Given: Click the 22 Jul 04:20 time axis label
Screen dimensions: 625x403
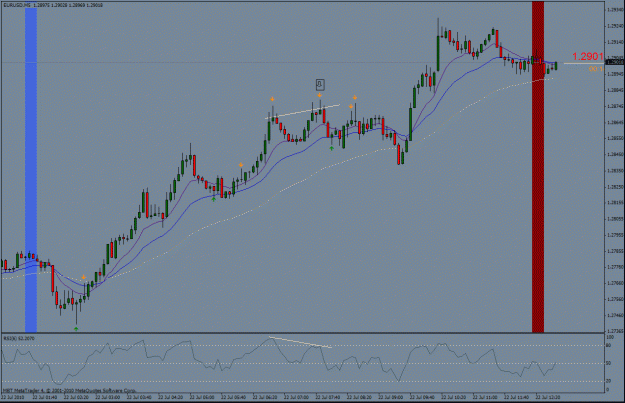Looking at the screenshot, I should point(170,397).
